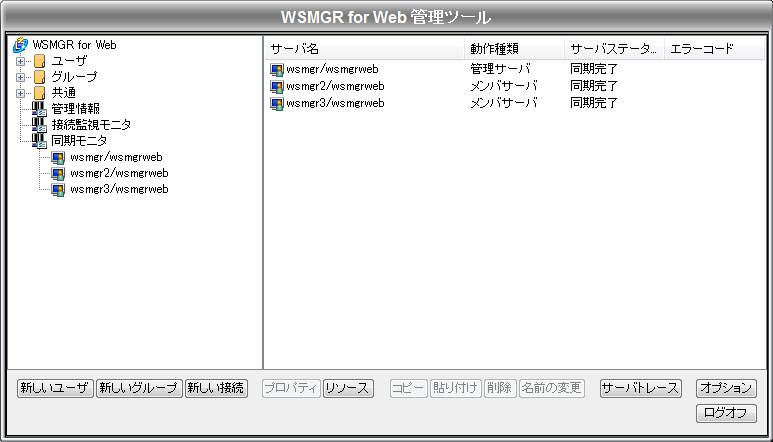Viewport: 773px width, 442px height.
Task: Click メンバサーバ cell for wsmgr2/wsmgrweb
Action: pyautogui.click(x=503, y=86)
